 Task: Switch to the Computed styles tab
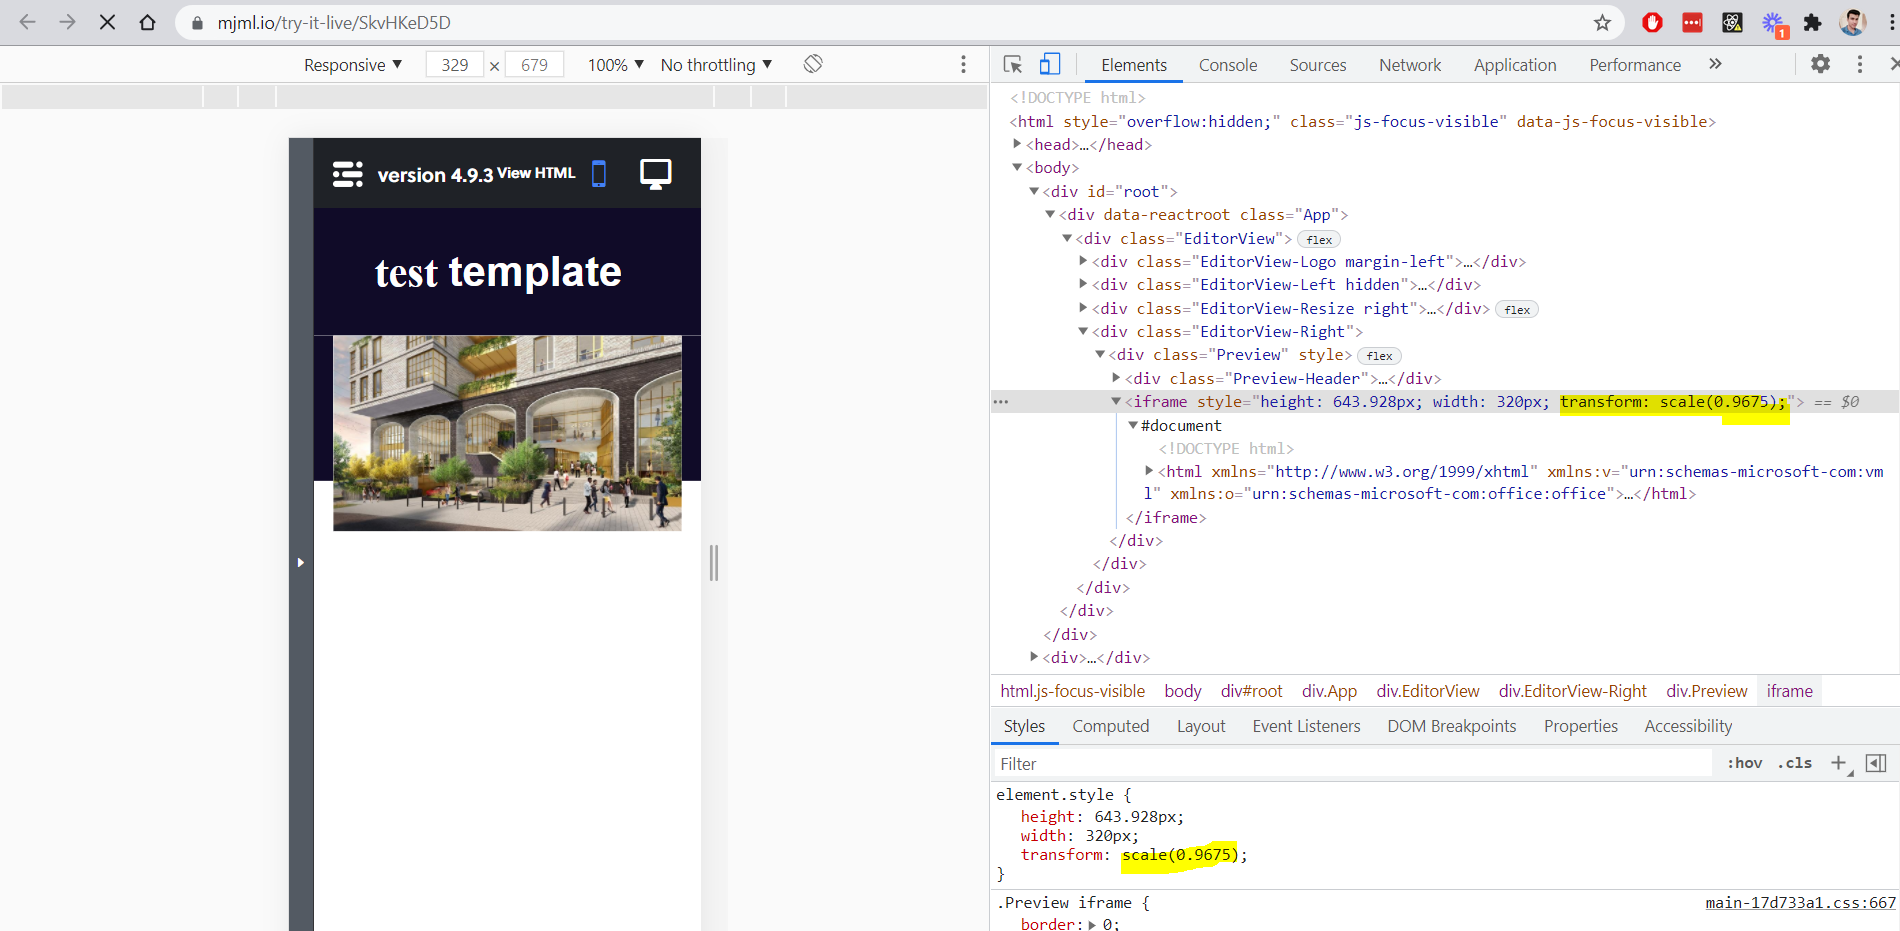[1111, 726]
